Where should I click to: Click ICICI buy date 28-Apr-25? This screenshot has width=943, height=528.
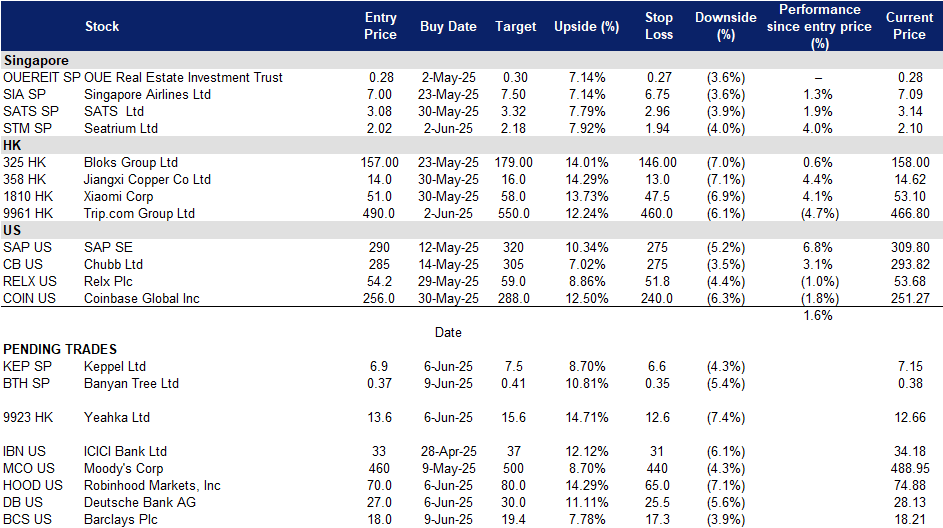(x=448, y=451)
